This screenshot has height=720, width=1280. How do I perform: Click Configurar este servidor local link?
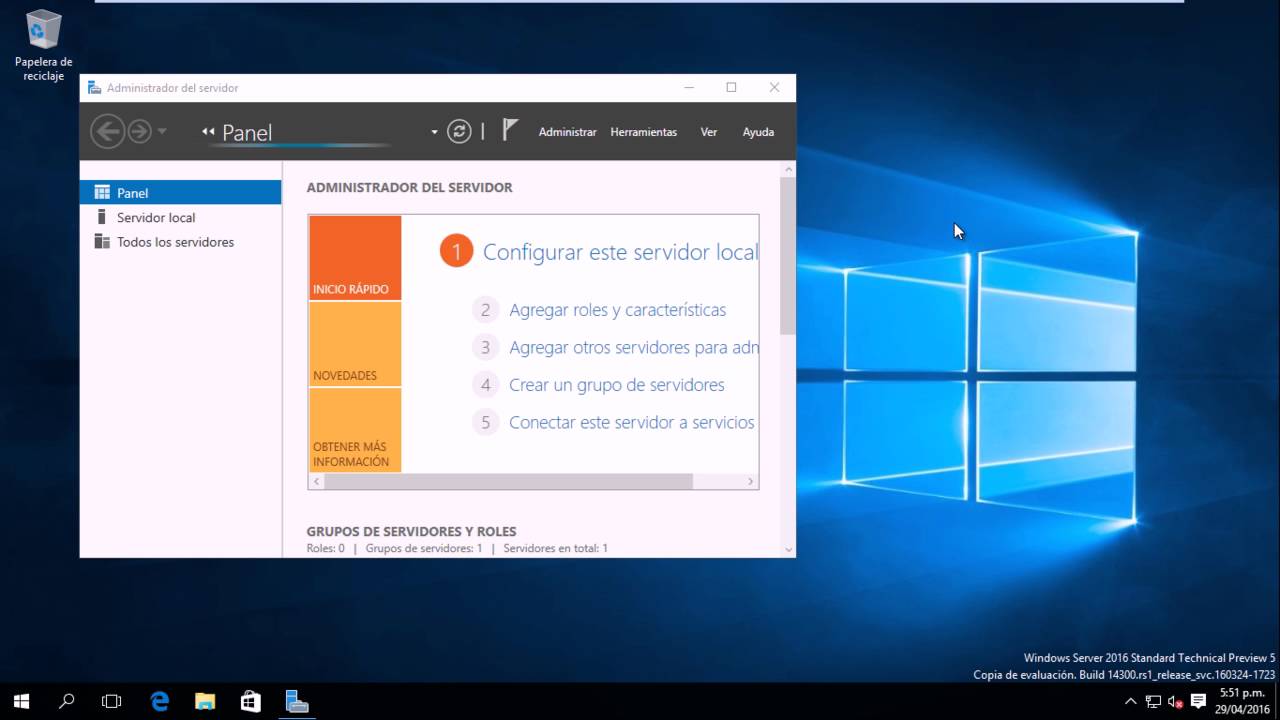[x=620, y=252]
